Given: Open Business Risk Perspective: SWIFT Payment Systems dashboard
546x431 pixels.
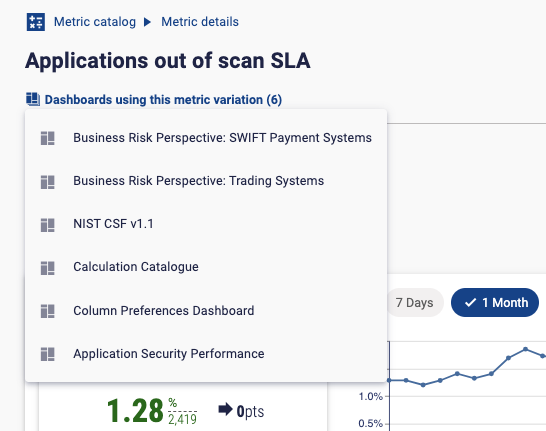Looking at the screenshot, I should point(206,138).
